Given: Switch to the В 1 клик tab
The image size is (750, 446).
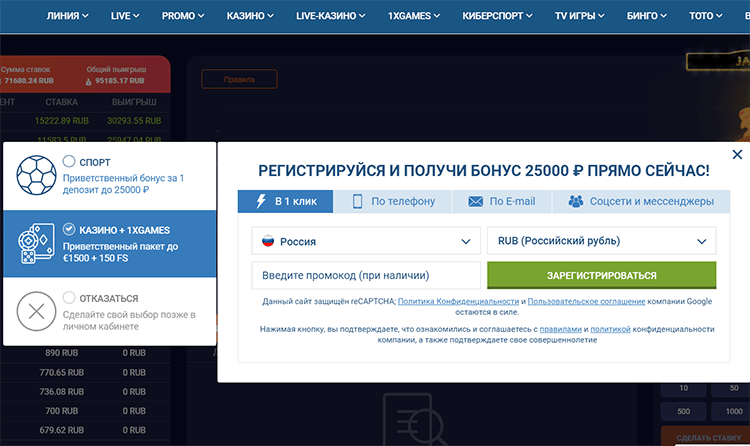Looking at the screenshot, I should pyautogui.click(x=286, y=201).
